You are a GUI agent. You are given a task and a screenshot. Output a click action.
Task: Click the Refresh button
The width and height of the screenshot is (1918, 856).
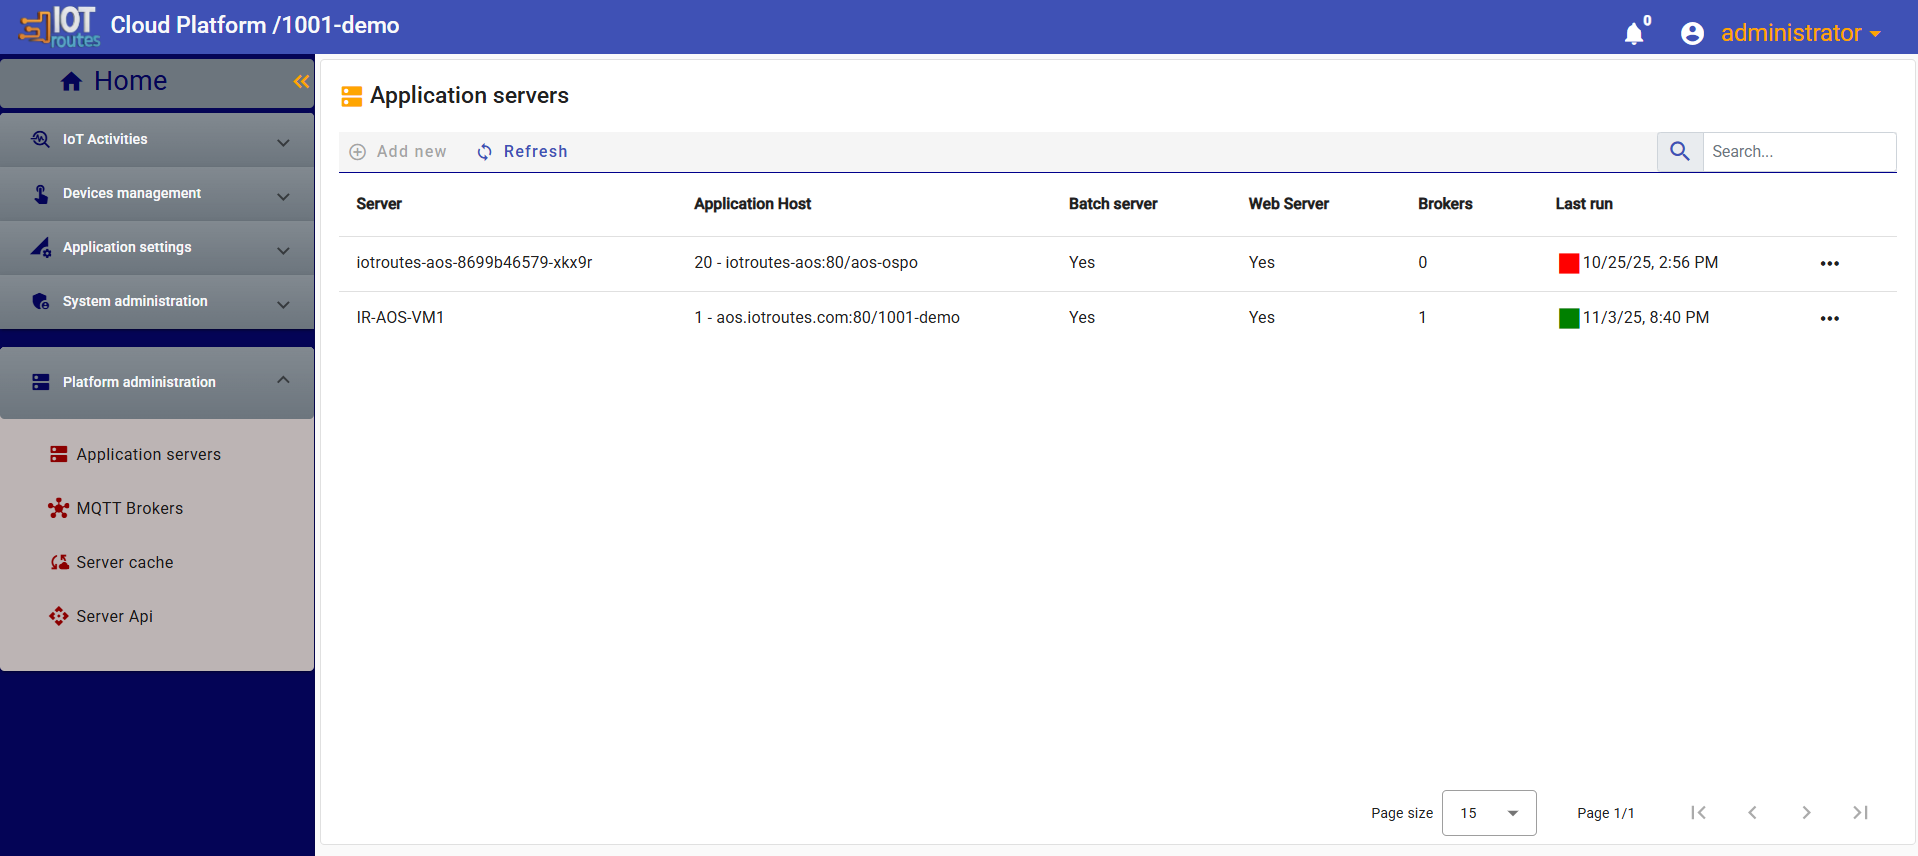pyautogui.click(x=522, y=151)
